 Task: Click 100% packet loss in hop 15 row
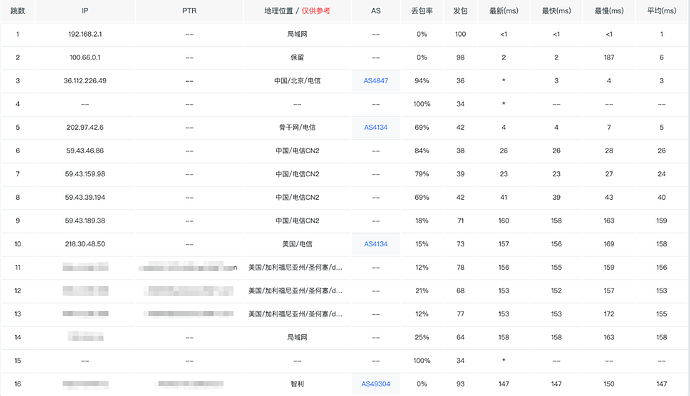pyautogui.click(x=422, y=360)
